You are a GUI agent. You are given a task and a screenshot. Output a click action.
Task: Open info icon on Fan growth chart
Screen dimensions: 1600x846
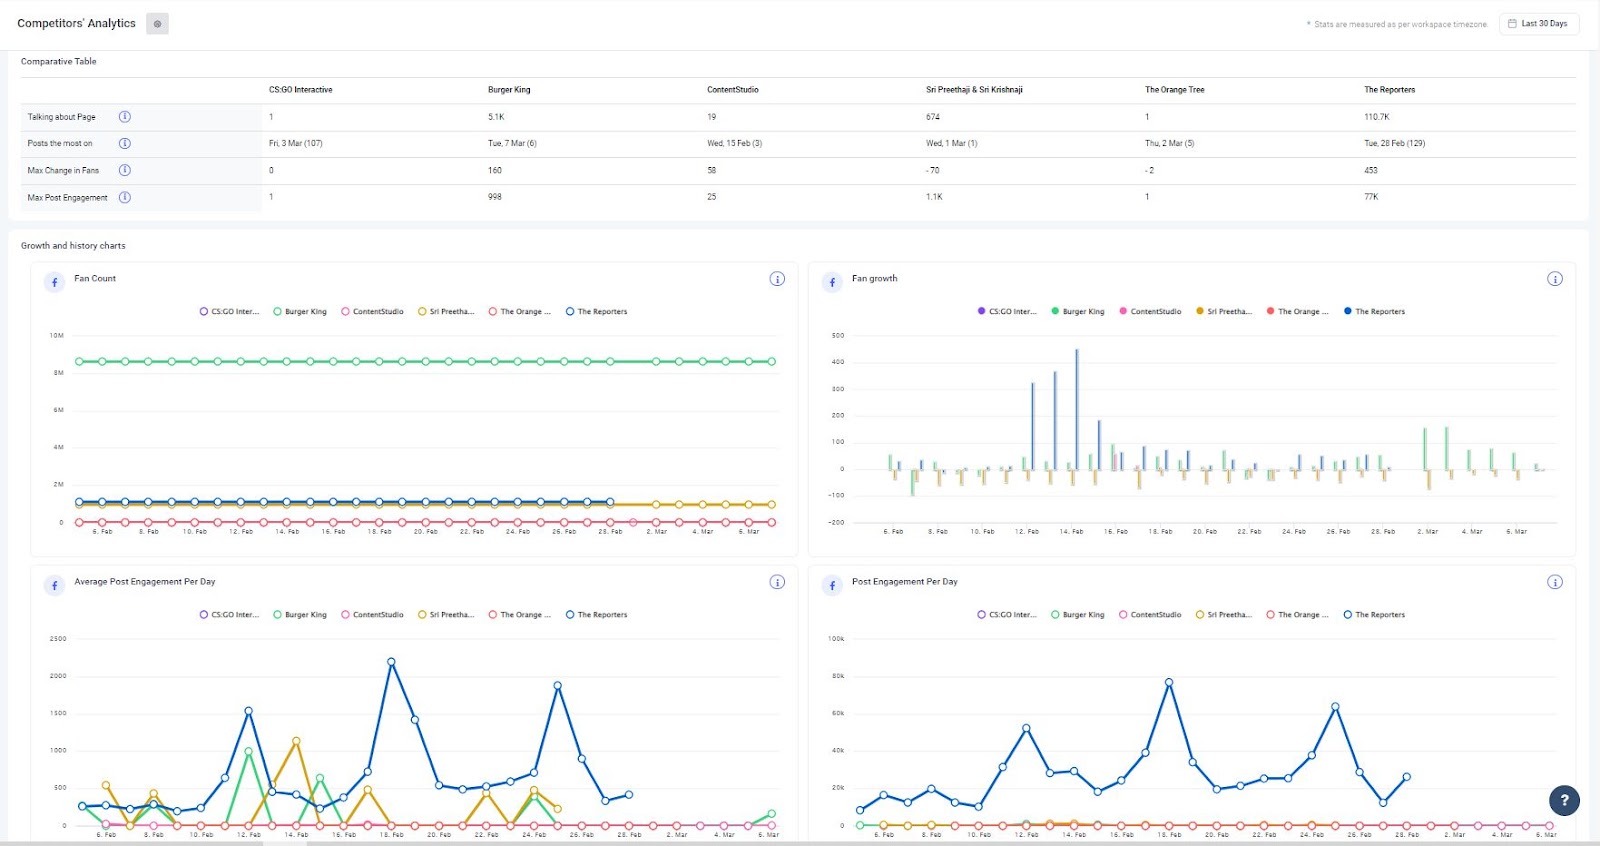(x=1555, y=279)
